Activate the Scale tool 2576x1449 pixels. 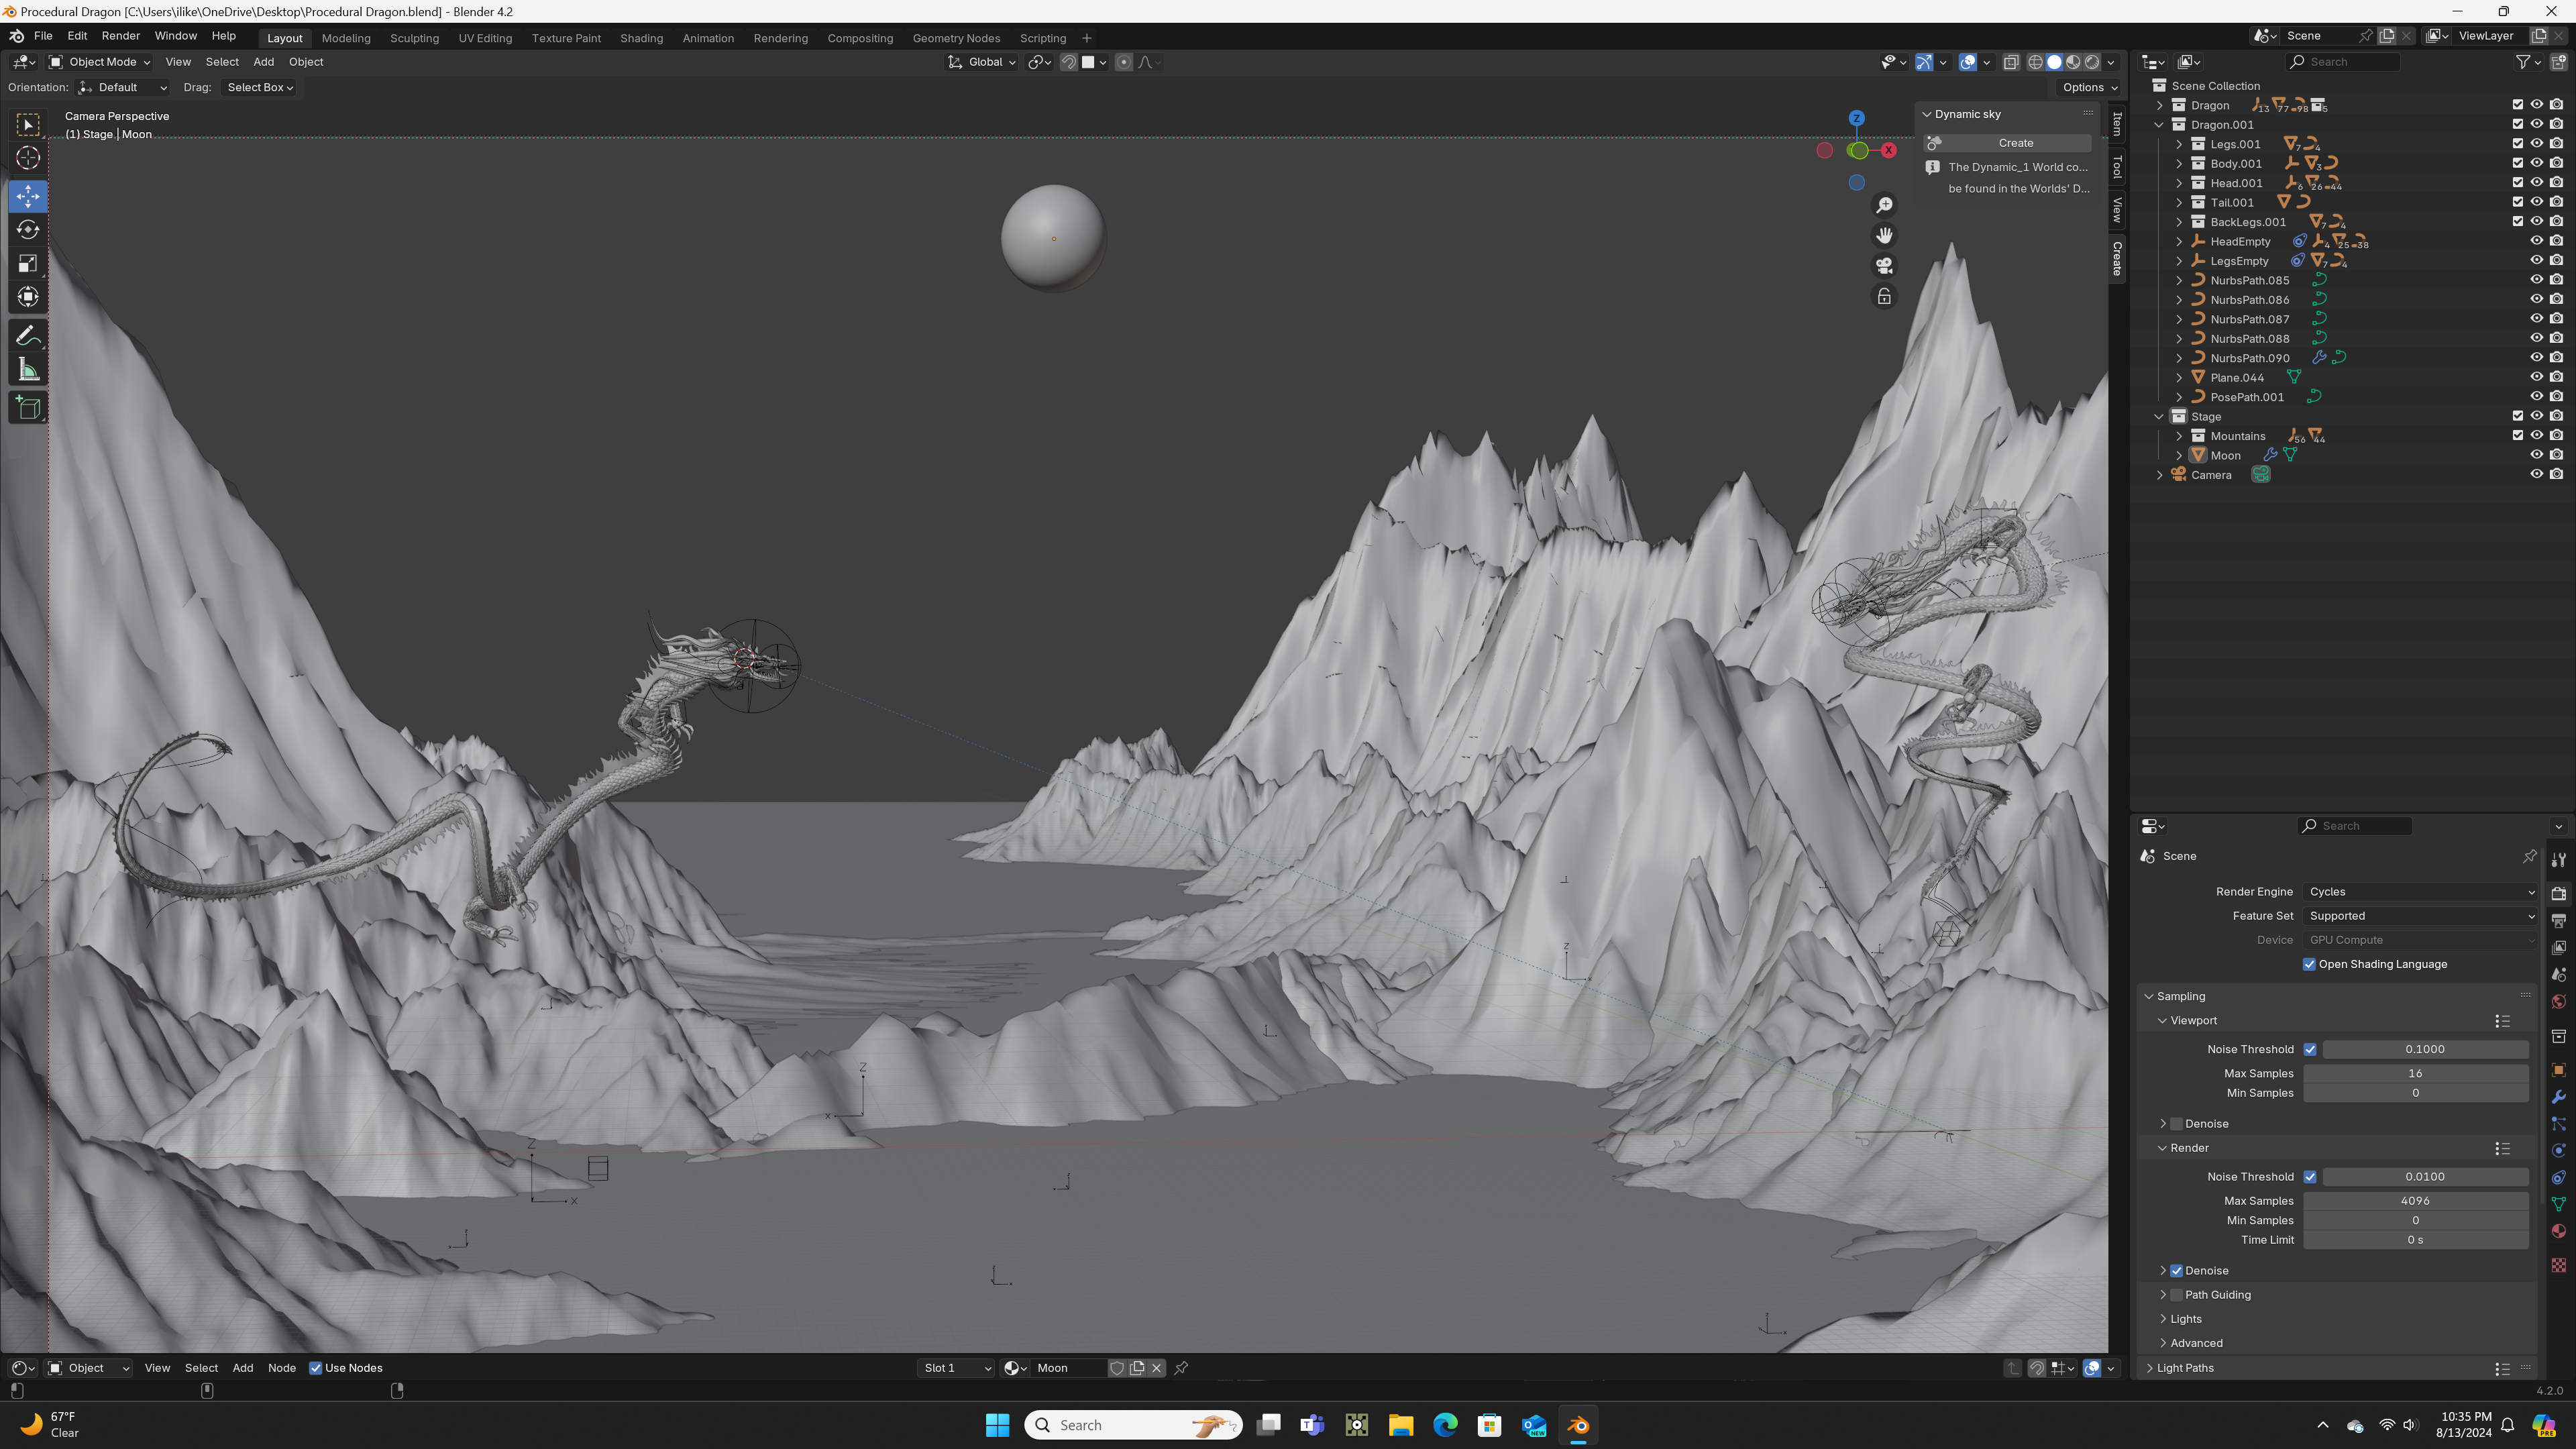pos(28,264)
